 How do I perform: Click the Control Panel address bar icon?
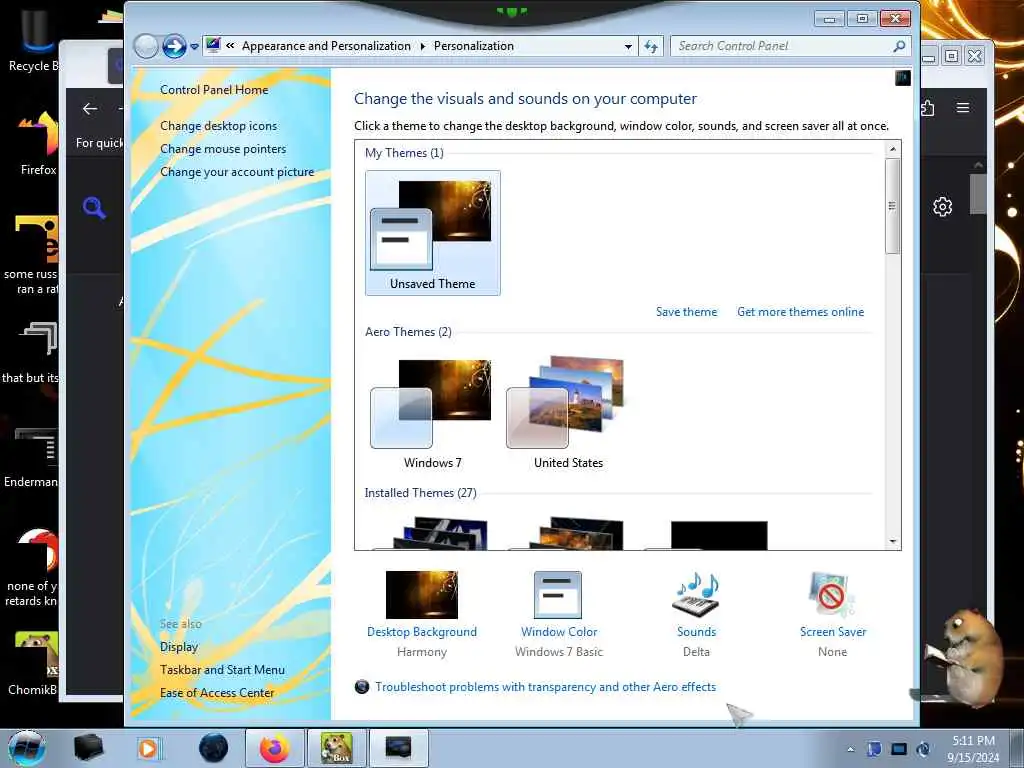213,46
